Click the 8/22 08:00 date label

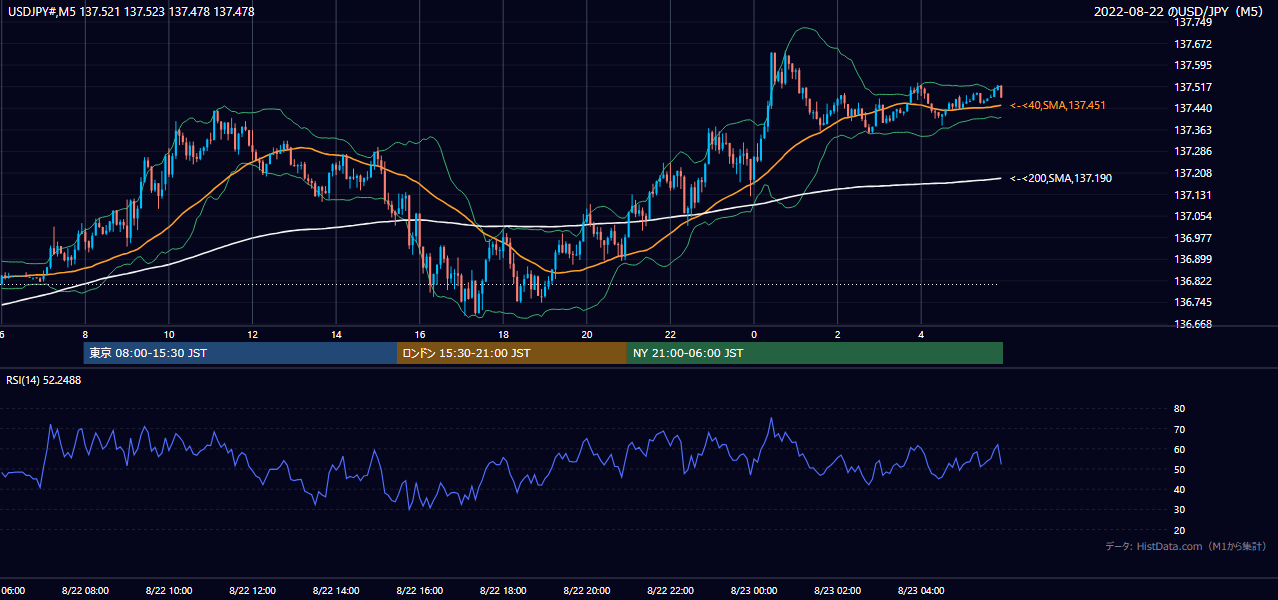[x=85, y=590]
